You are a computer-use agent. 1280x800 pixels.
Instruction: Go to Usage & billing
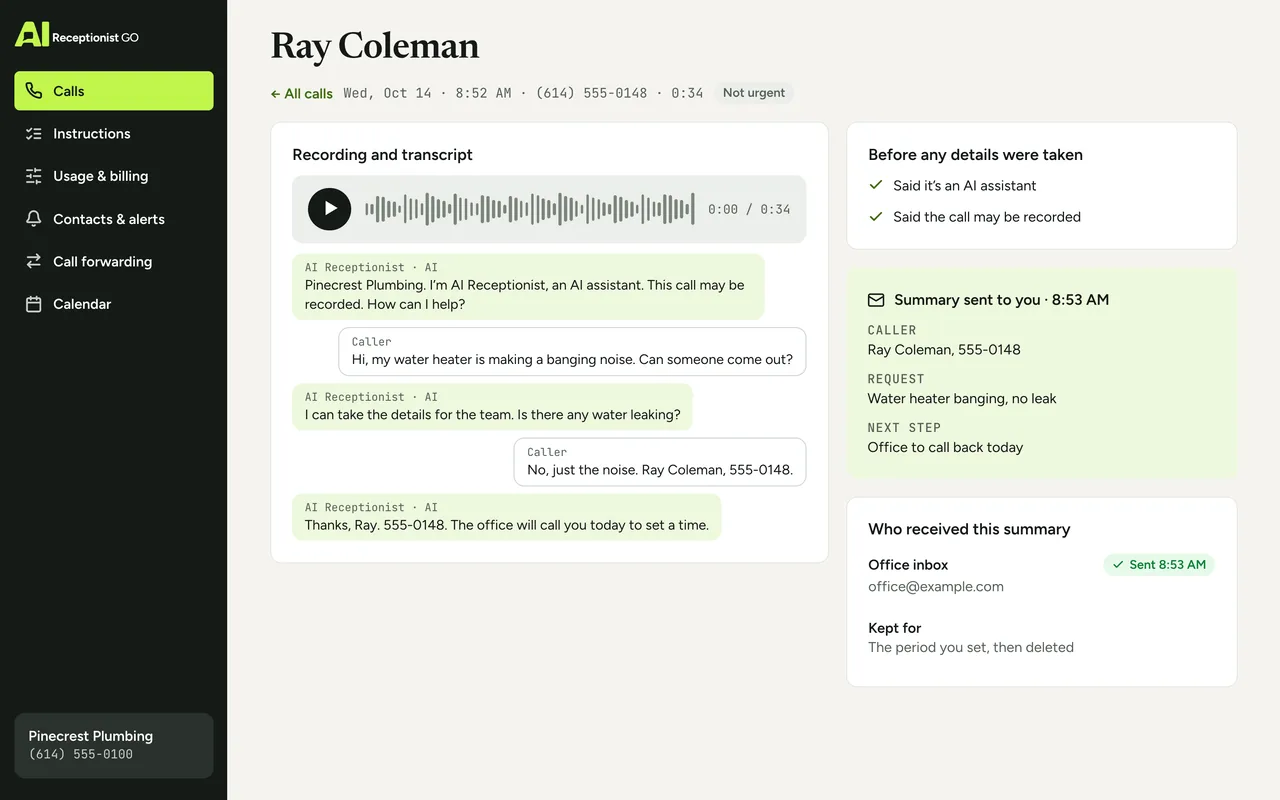pos(114,176)
